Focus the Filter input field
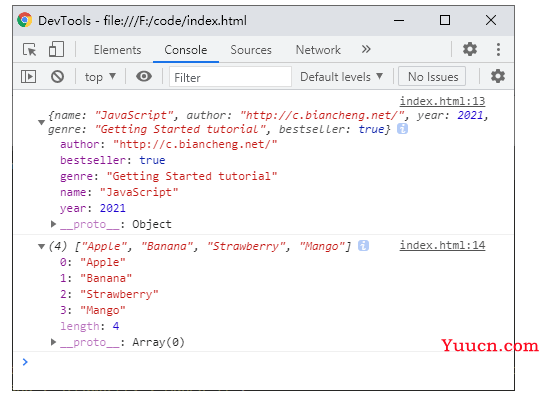This screenshot has height=400, width=551. tap(230, 77)
